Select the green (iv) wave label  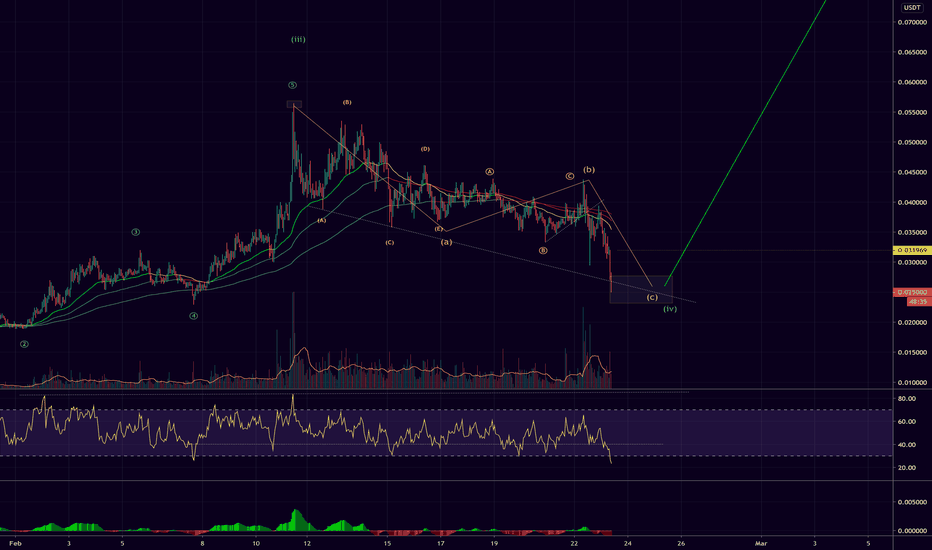coord(670,309)
